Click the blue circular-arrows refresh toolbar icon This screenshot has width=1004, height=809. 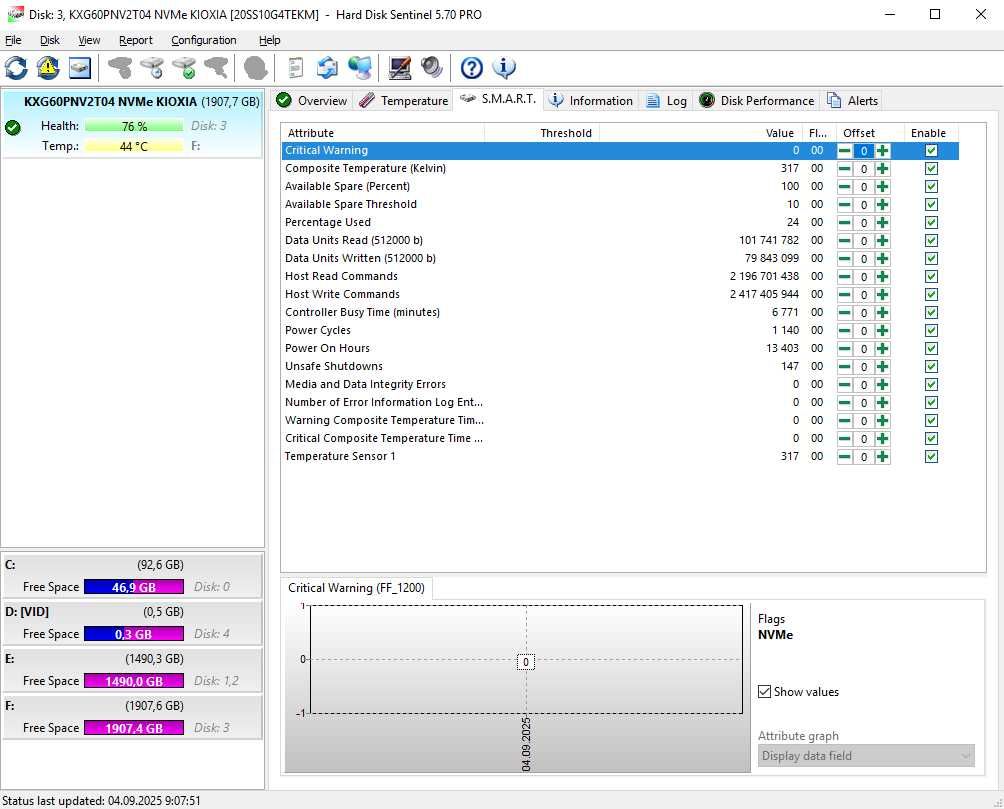point(16,68)
